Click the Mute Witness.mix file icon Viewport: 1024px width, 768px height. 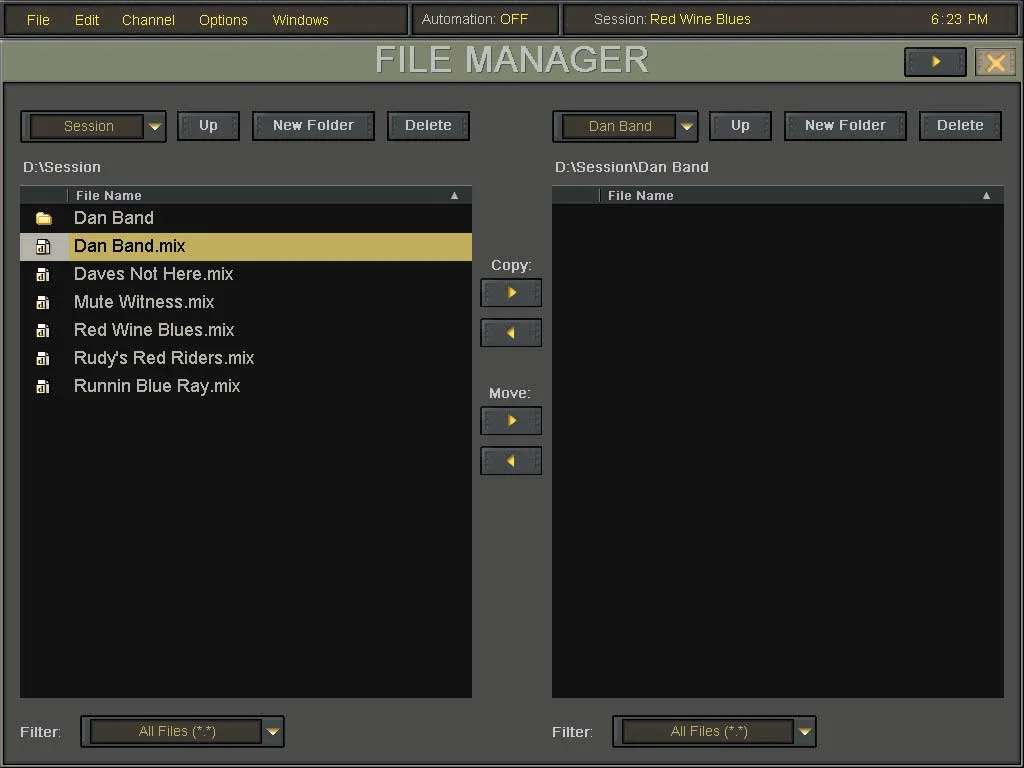click(43, 302)
